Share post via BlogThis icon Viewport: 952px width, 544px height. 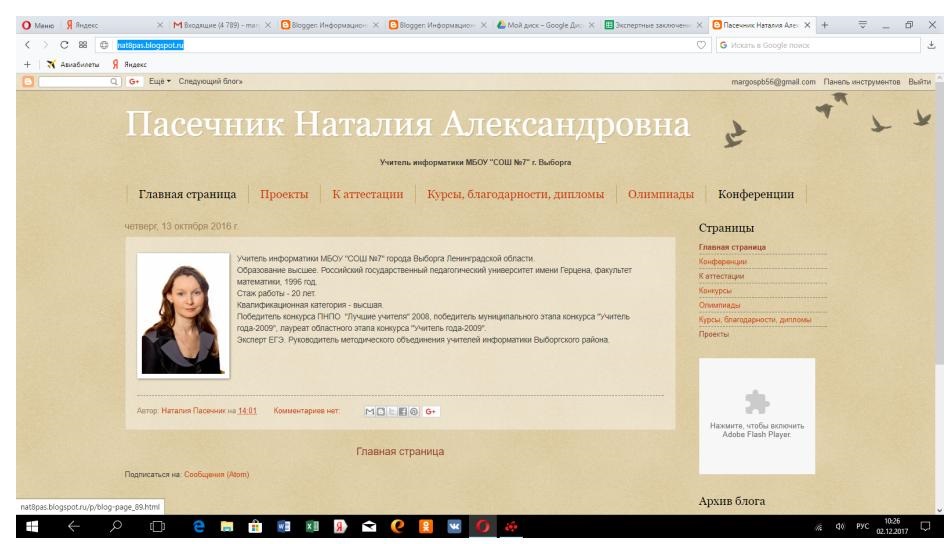click(381, 412)
